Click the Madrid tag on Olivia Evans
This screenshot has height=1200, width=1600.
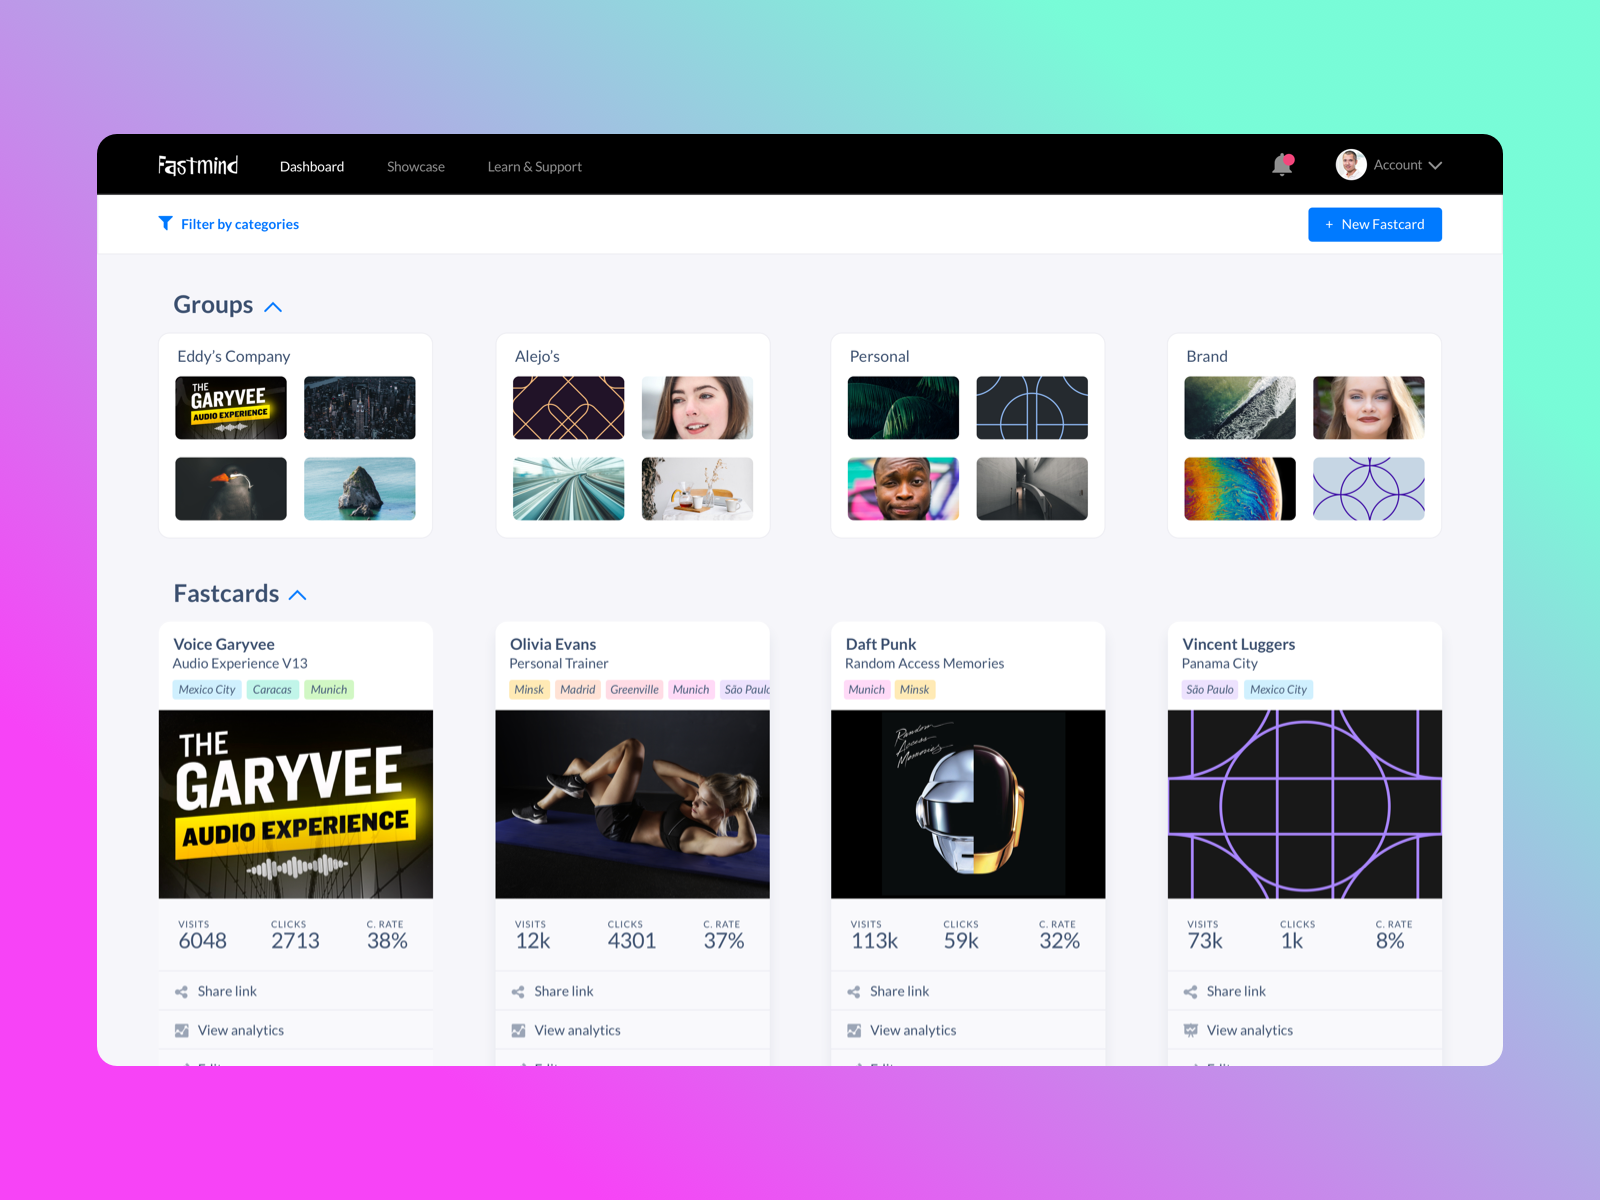pyautogui.click(x=577, y=689)
